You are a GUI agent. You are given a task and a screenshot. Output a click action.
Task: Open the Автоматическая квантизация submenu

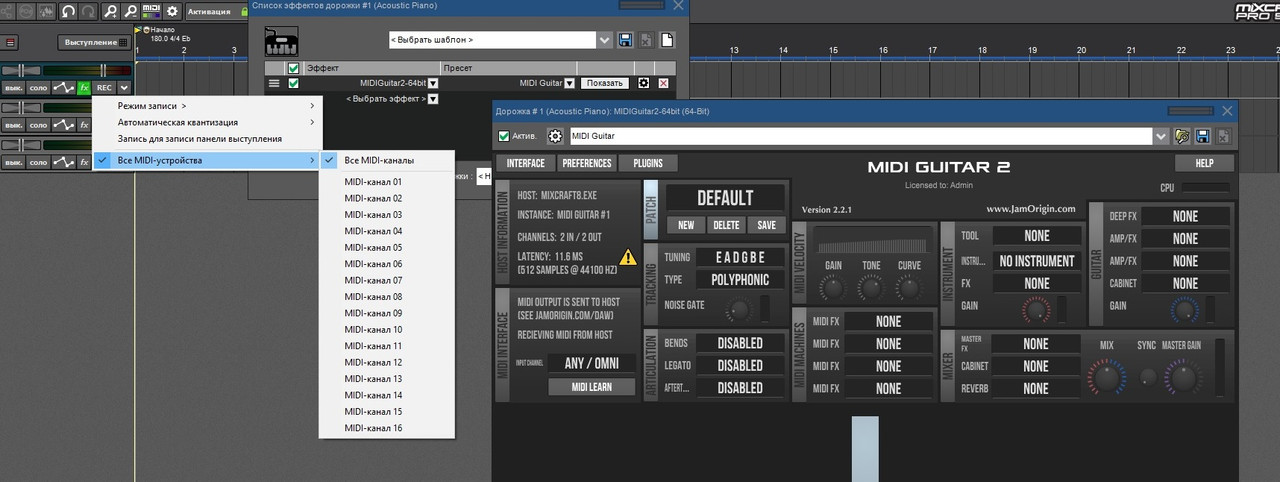[207, 122]
